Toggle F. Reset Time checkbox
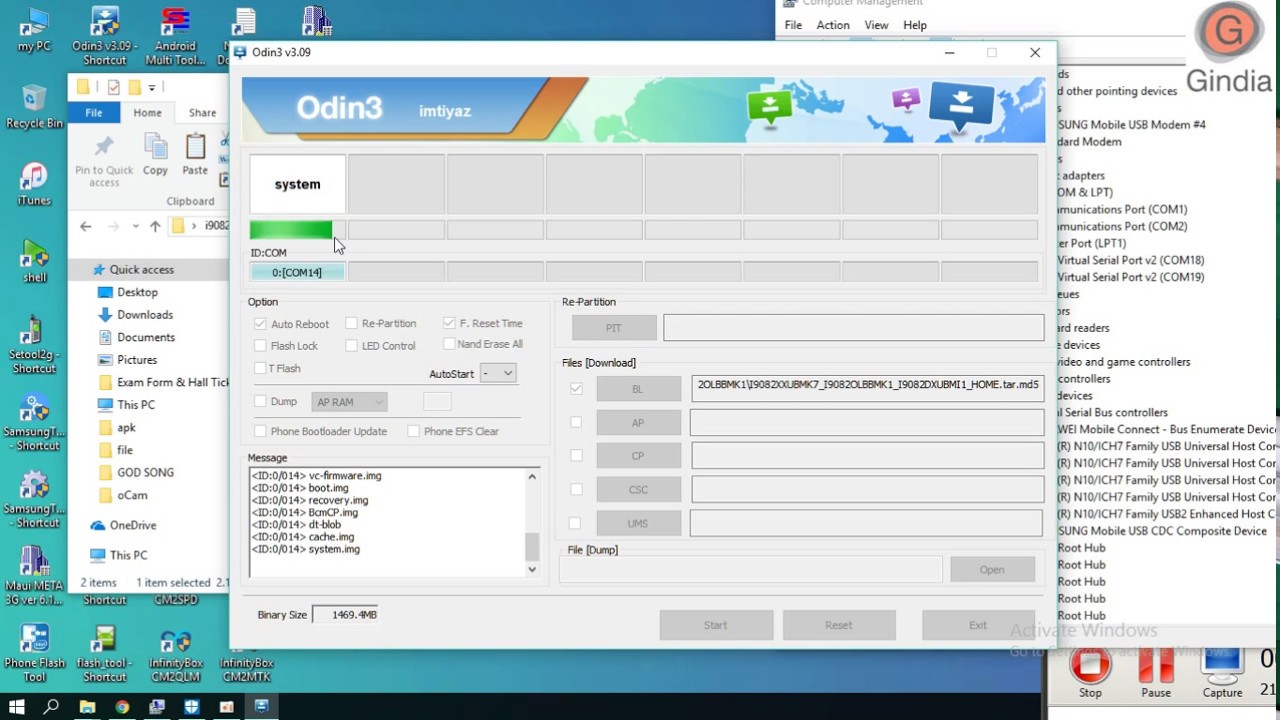The height and width of the screenshot is (720, 1280). 449,323
